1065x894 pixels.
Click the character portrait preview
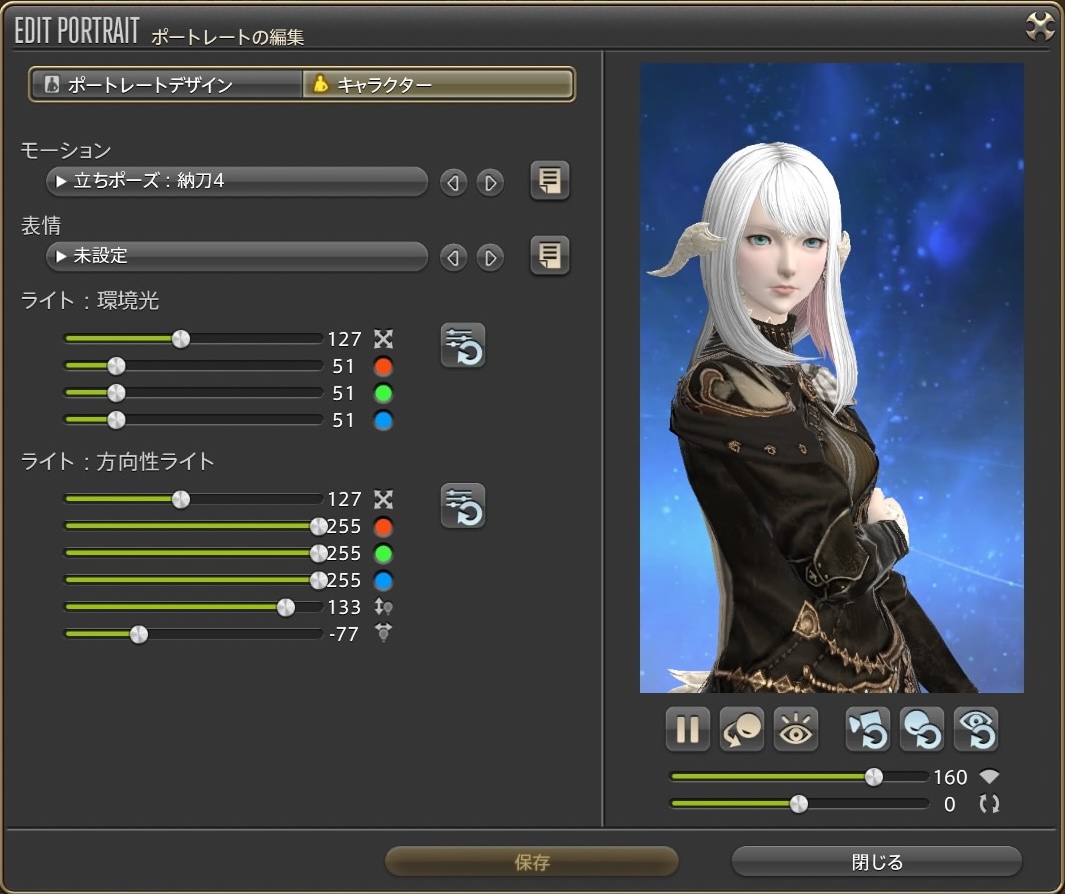pos(831,378)
